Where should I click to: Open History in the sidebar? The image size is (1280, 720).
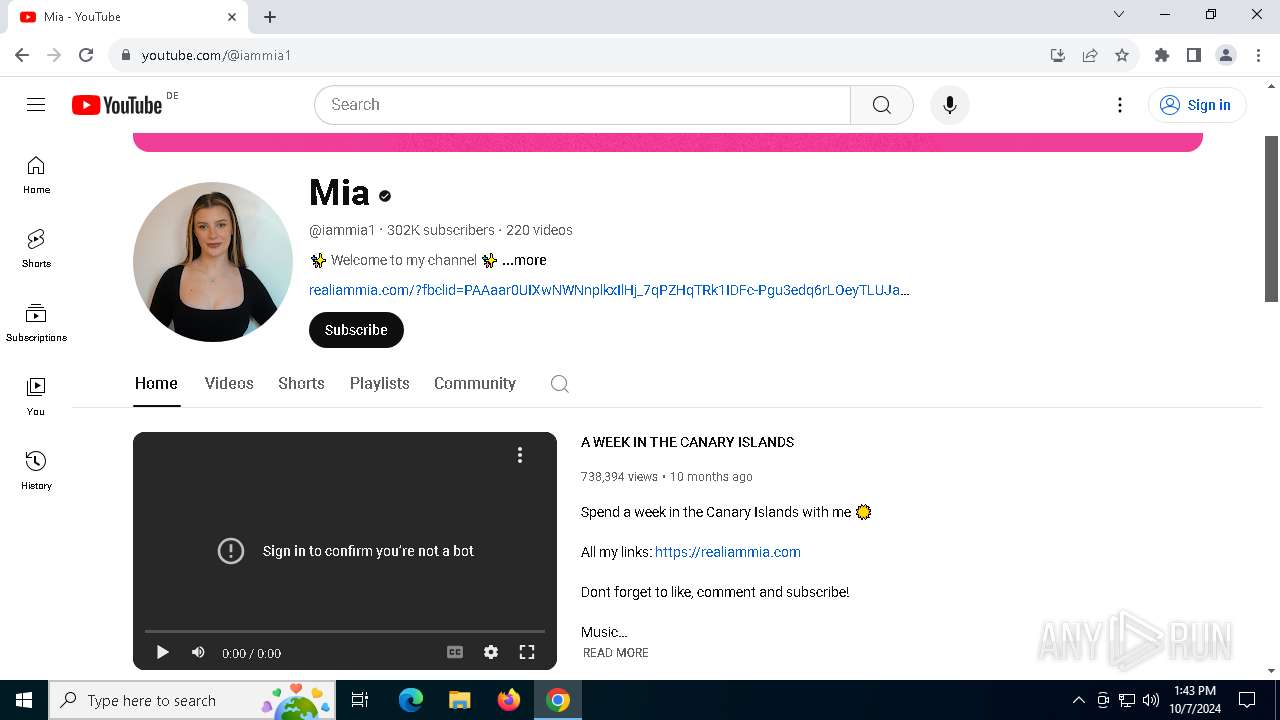[x=36, y=471]
